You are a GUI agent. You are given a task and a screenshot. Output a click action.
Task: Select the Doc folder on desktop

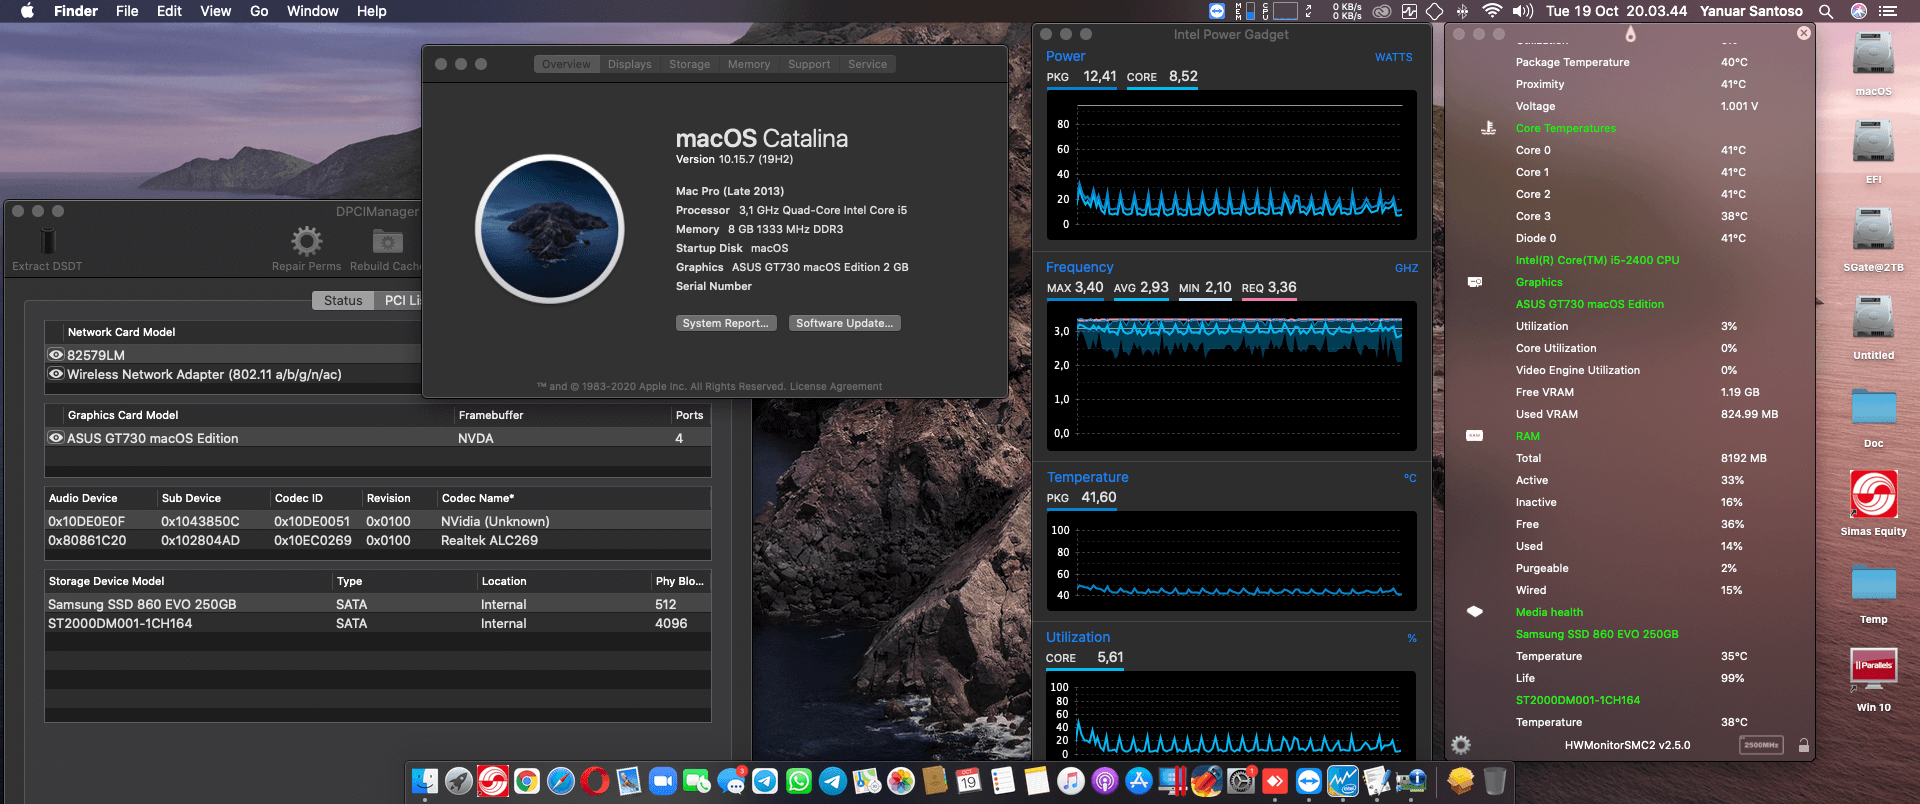(1873, 408)
